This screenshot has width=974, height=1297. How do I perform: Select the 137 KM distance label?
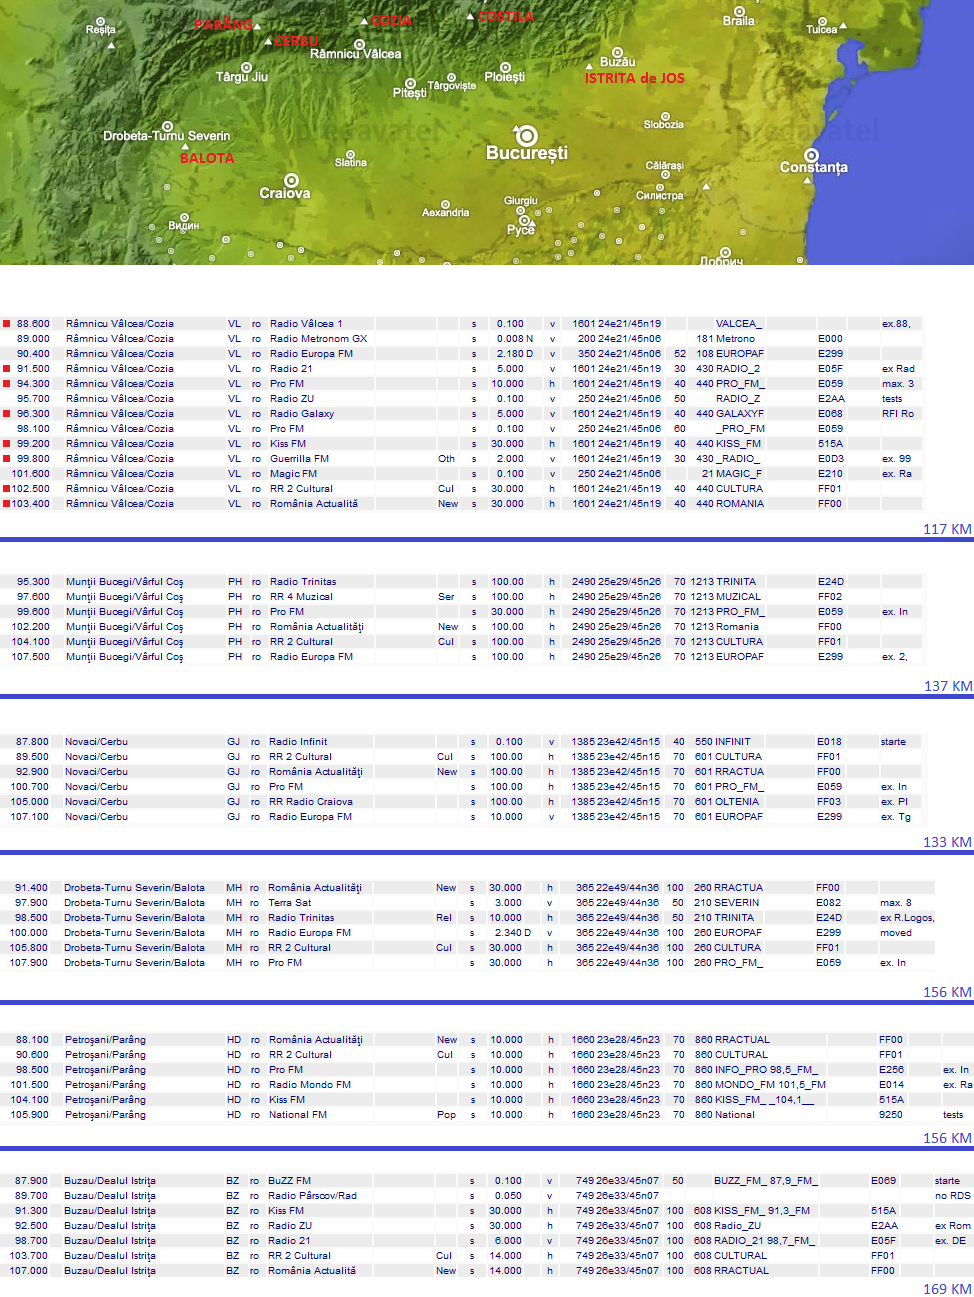click(x=948, y=686)
